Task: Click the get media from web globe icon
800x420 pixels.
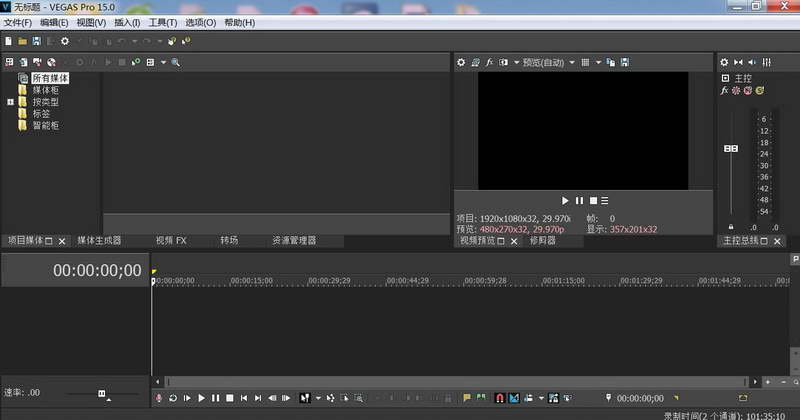Action: [x=52, y=62]
